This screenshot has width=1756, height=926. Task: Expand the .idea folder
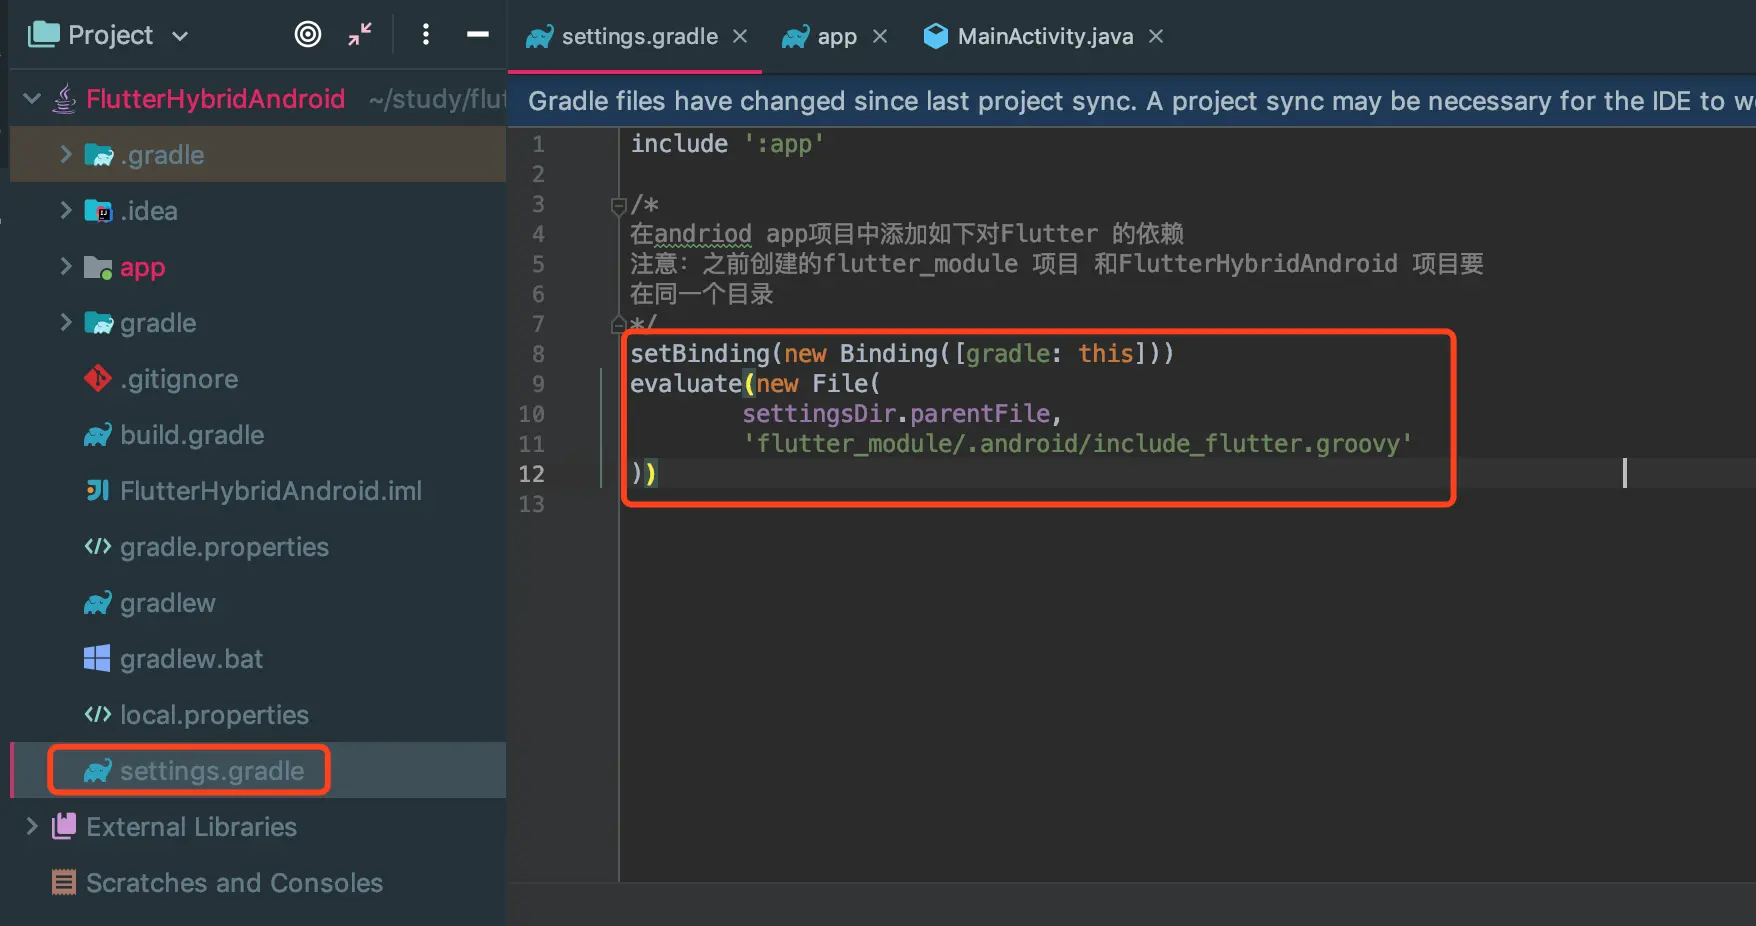66,210
